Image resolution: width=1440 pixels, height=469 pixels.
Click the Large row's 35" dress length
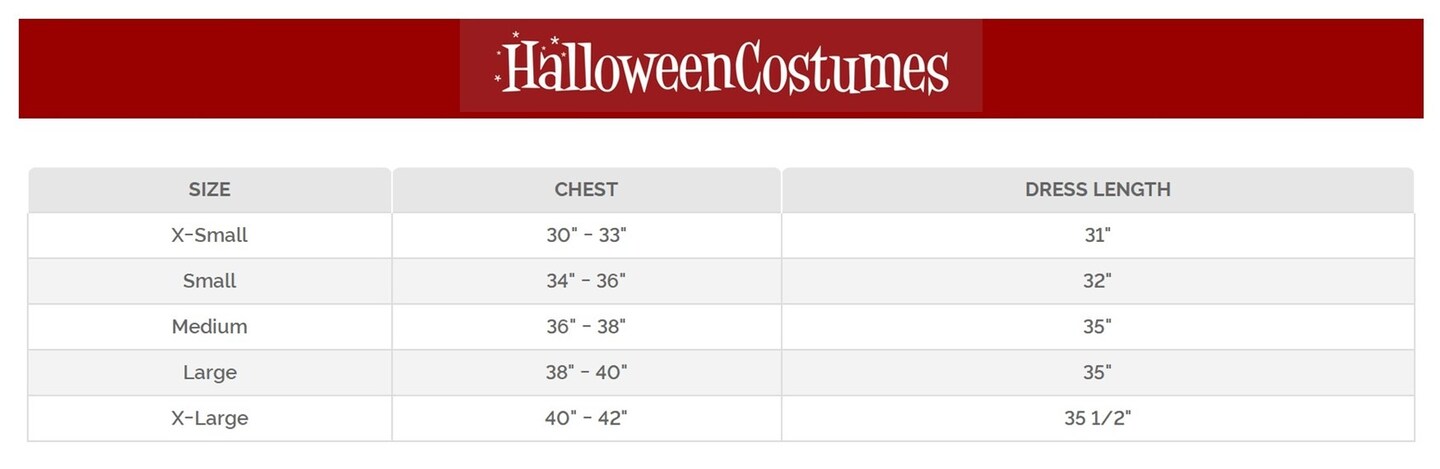pyautogui.click(x=1097, y=373)
